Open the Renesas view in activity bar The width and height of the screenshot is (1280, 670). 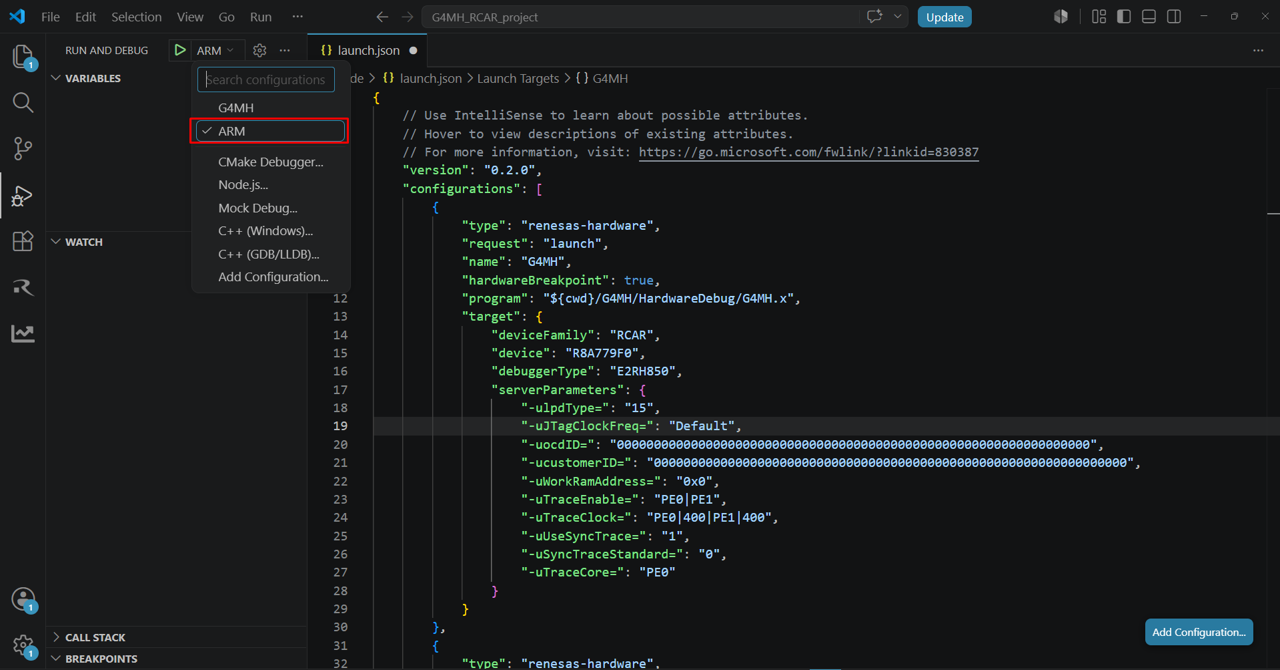tap(23, 287)
